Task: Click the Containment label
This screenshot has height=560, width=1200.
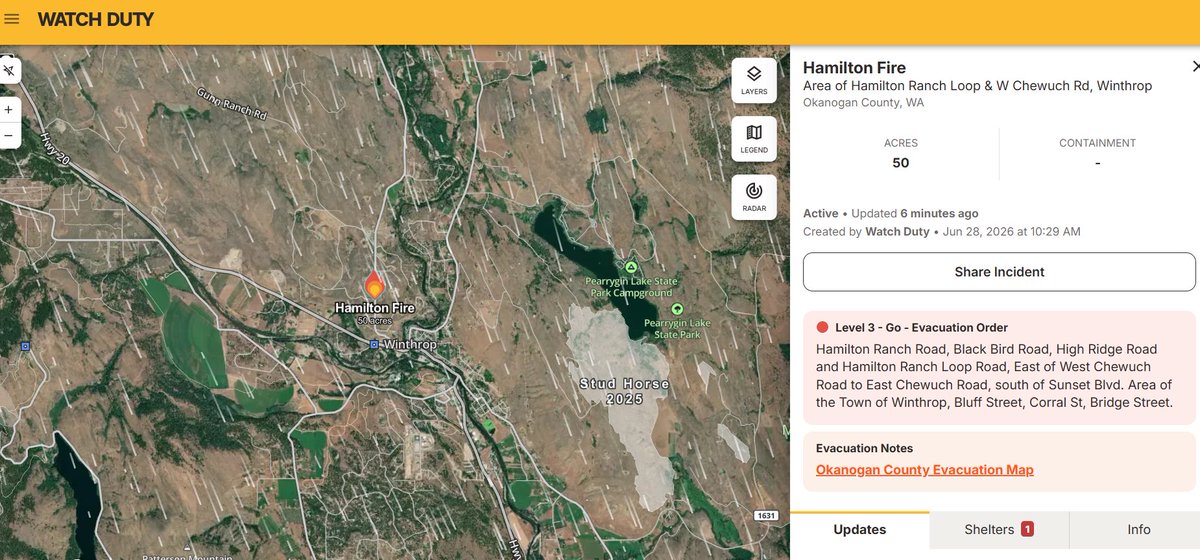Action: (1097, 143)
